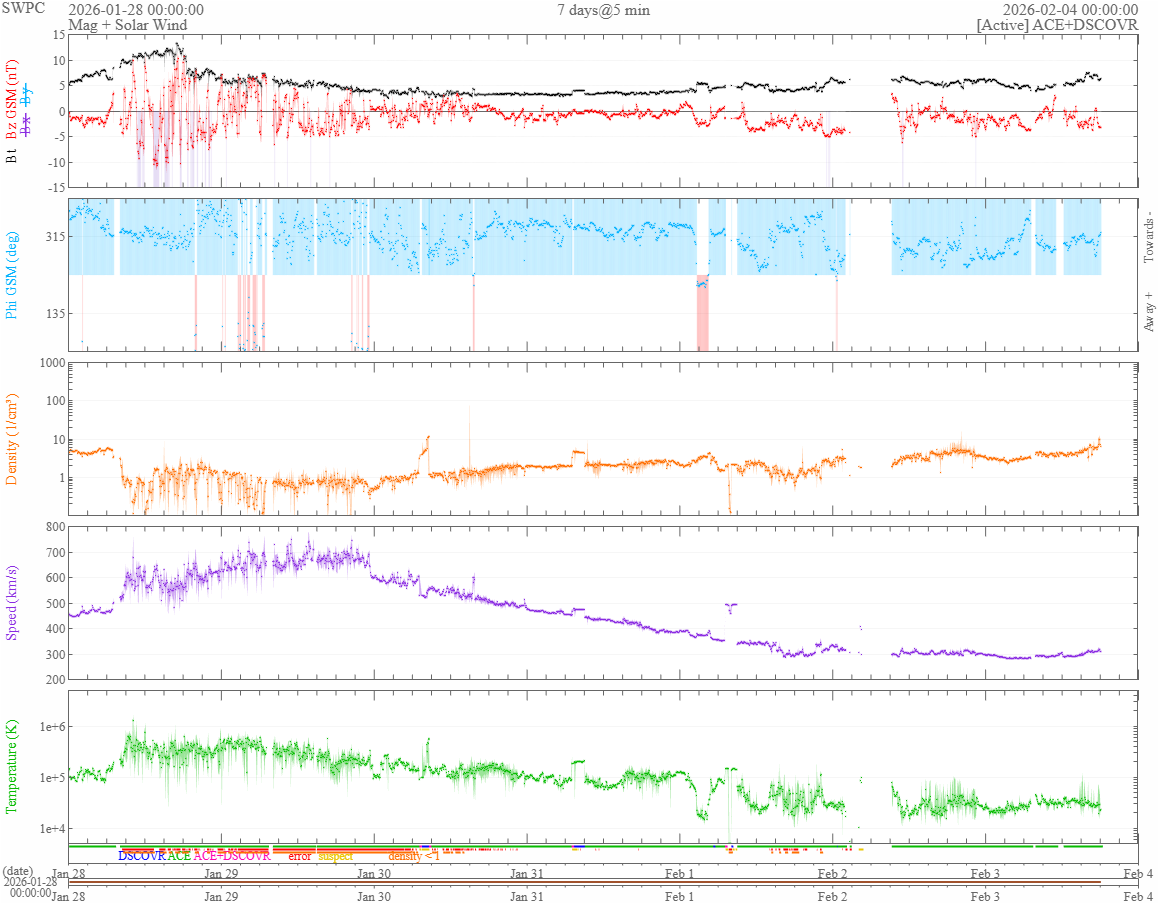Click the magenta ACE=DSCOVR legend entry

[x=232, y=856]
